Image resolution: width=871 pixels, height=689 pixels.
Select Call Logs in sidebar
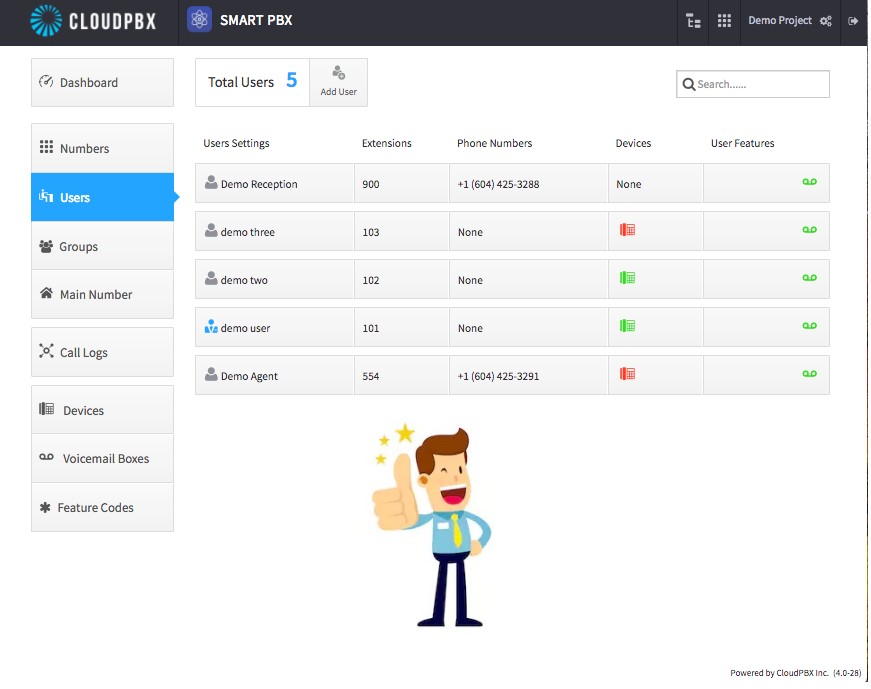[102, 352]
